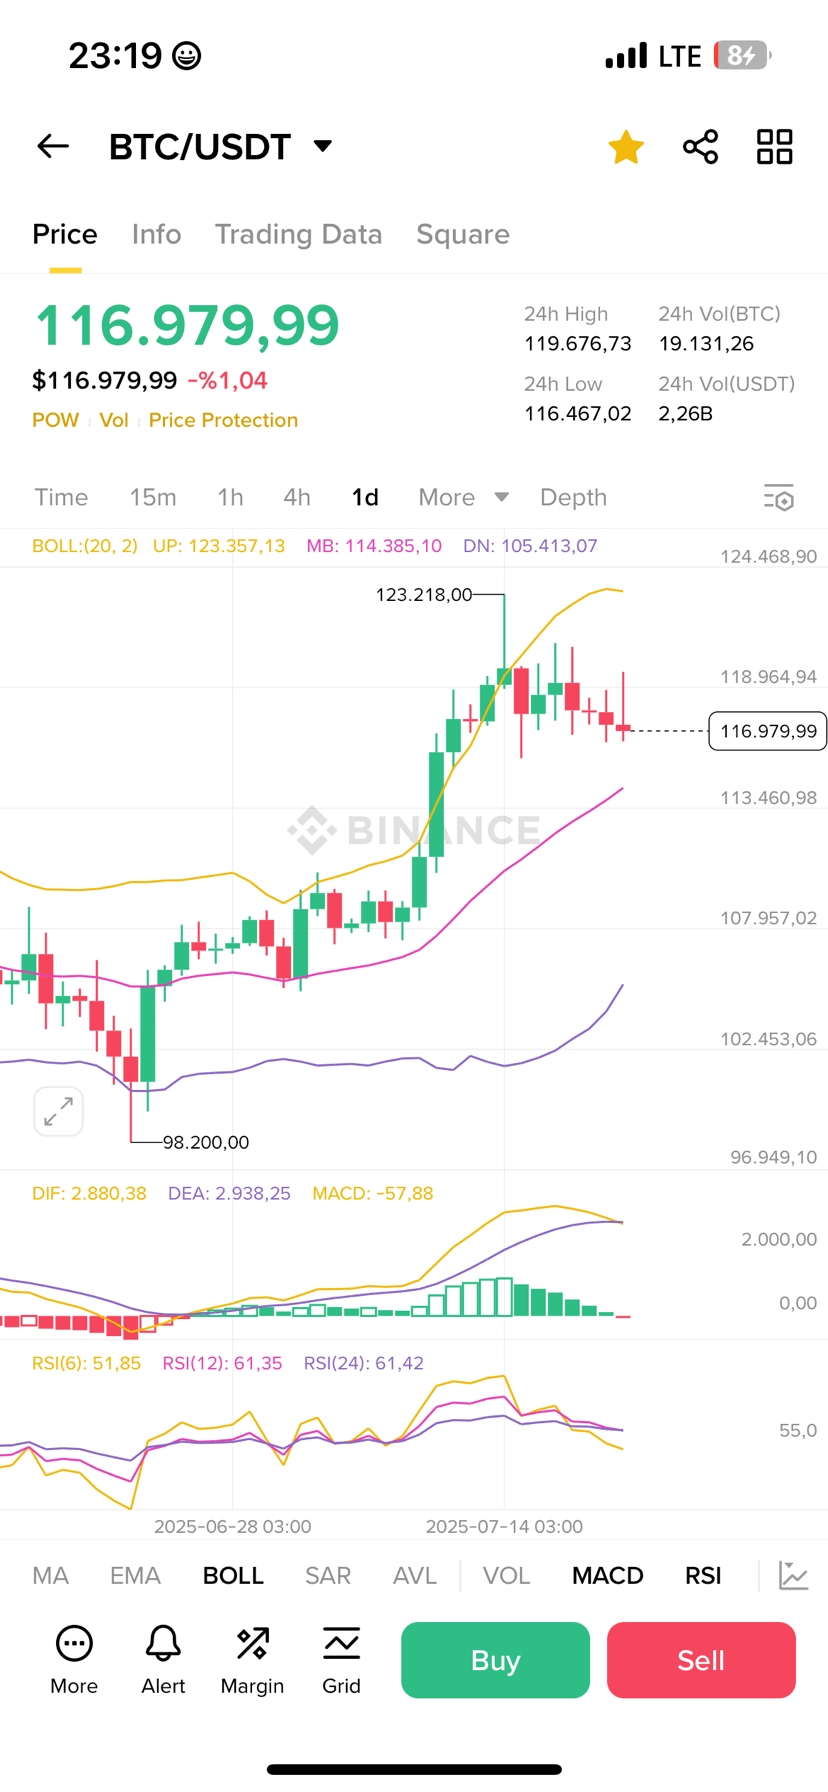Image resolution: width=828 pixels, height=1792 pixels.
Task: Tap the 23:19 clock in status bar
Action: pos(115,56)
